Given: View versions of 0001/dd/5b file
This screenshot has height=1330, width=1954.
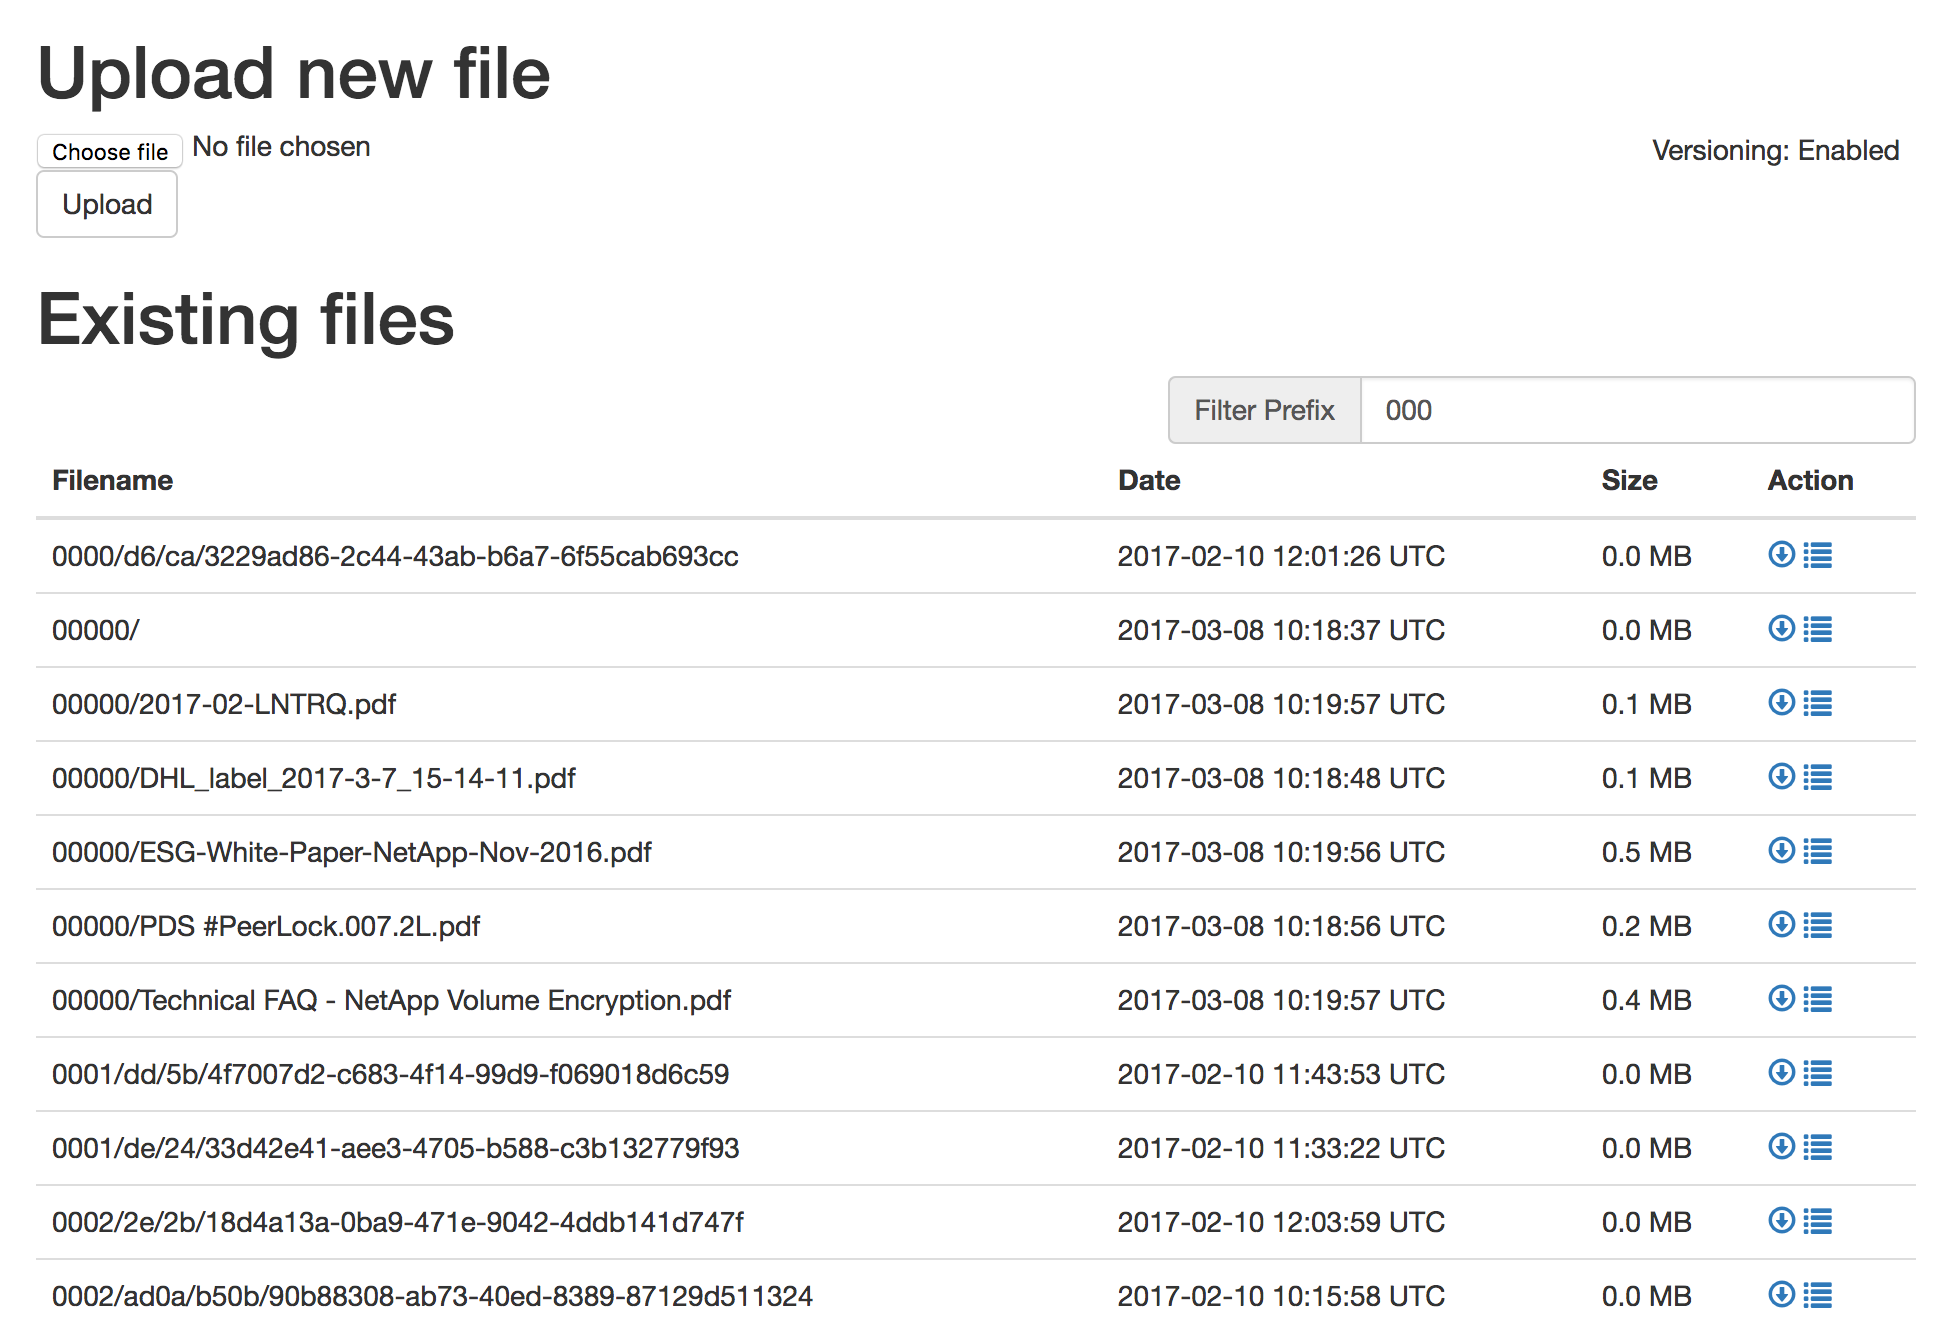Looking at the screenshot, I should coord(1818,1073).
